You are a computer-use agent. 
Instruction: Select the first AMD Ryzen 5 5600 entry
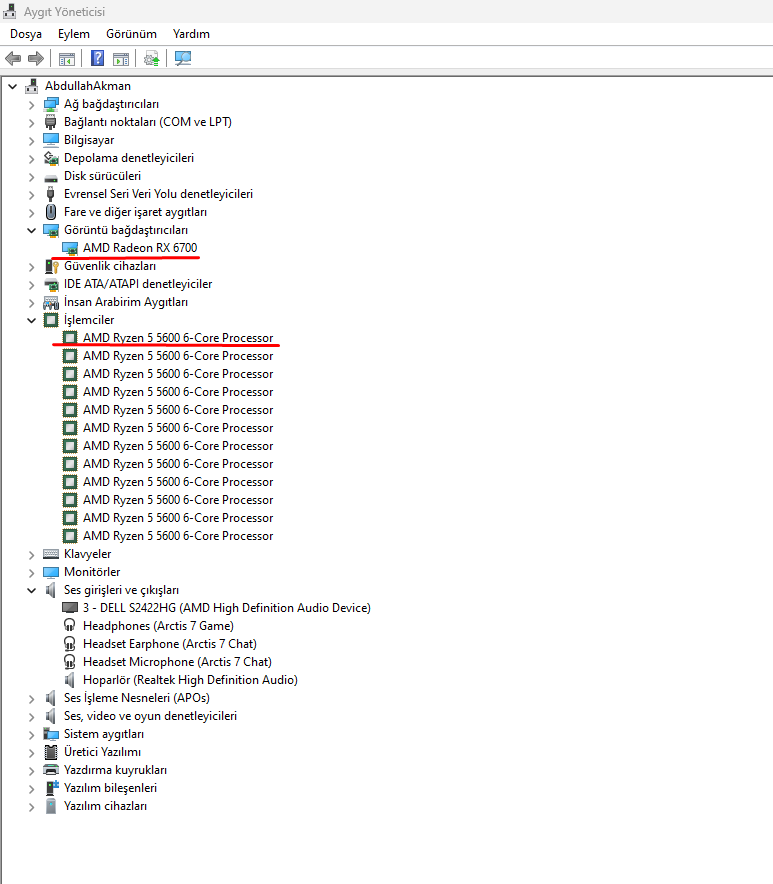coord(178,338)
